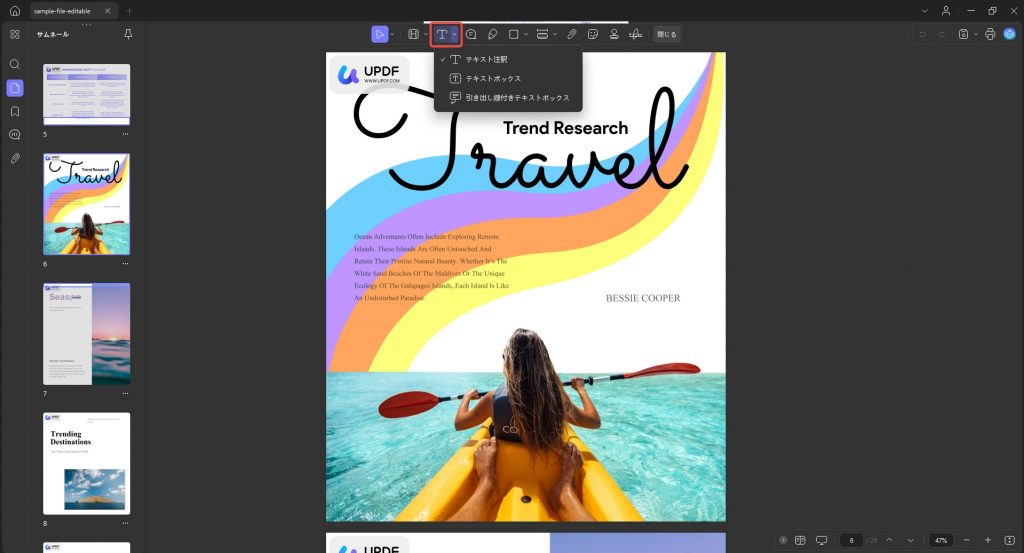This screenshot has height=553, width=1024.
Task: Open the stamp tool
Action: pyautogui.click(x=614, y=34)
